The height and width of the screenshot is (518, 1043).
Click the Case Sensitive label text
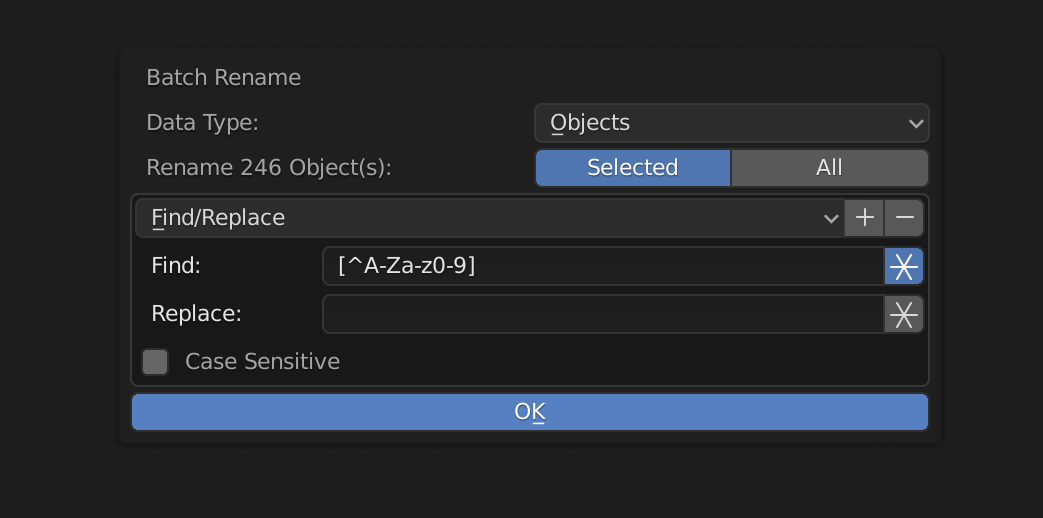pos(263,362)
